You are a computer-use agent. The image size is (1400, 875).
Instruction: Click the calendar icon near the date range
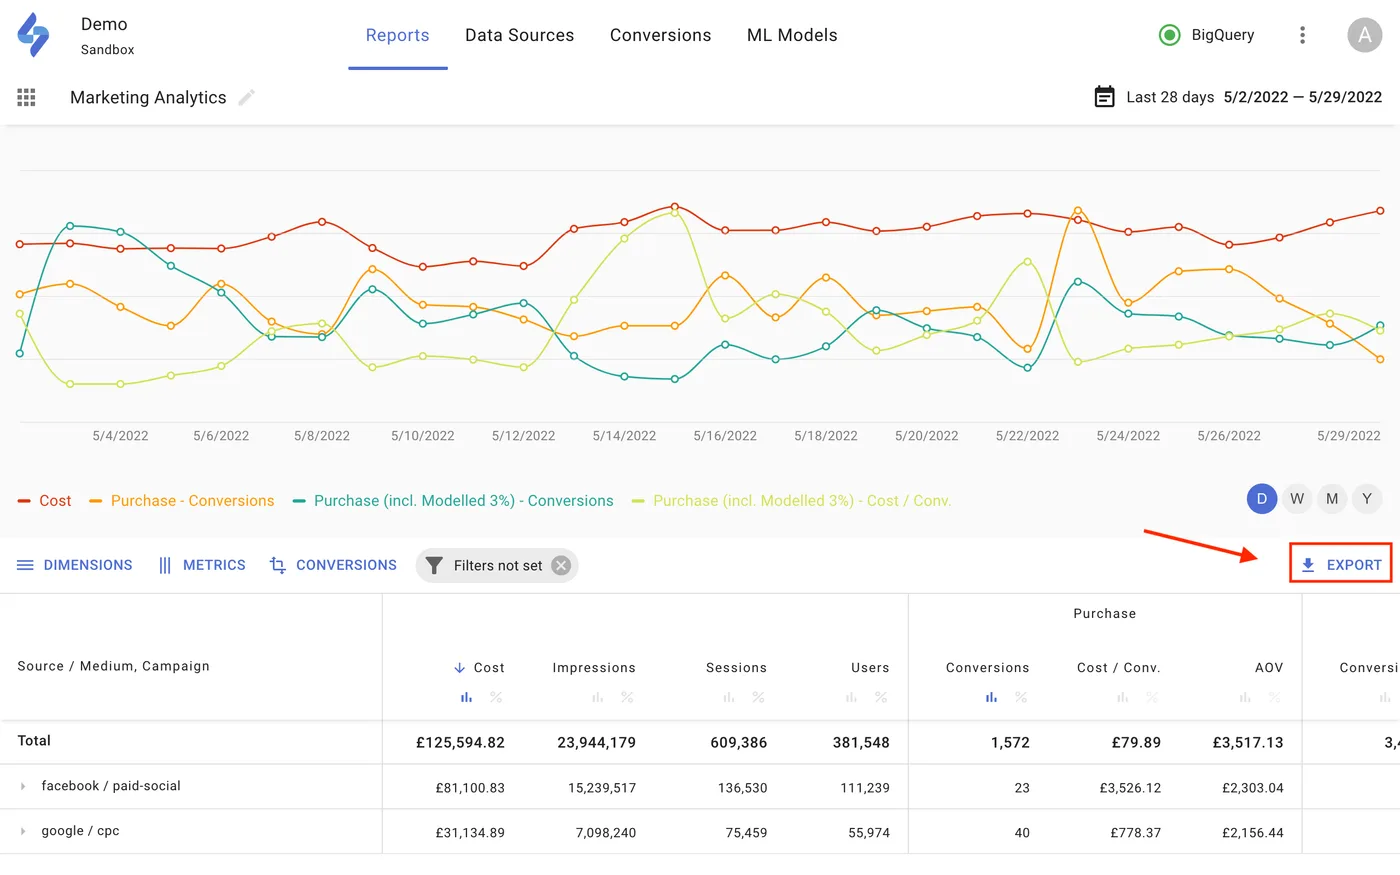point(1104,96)
